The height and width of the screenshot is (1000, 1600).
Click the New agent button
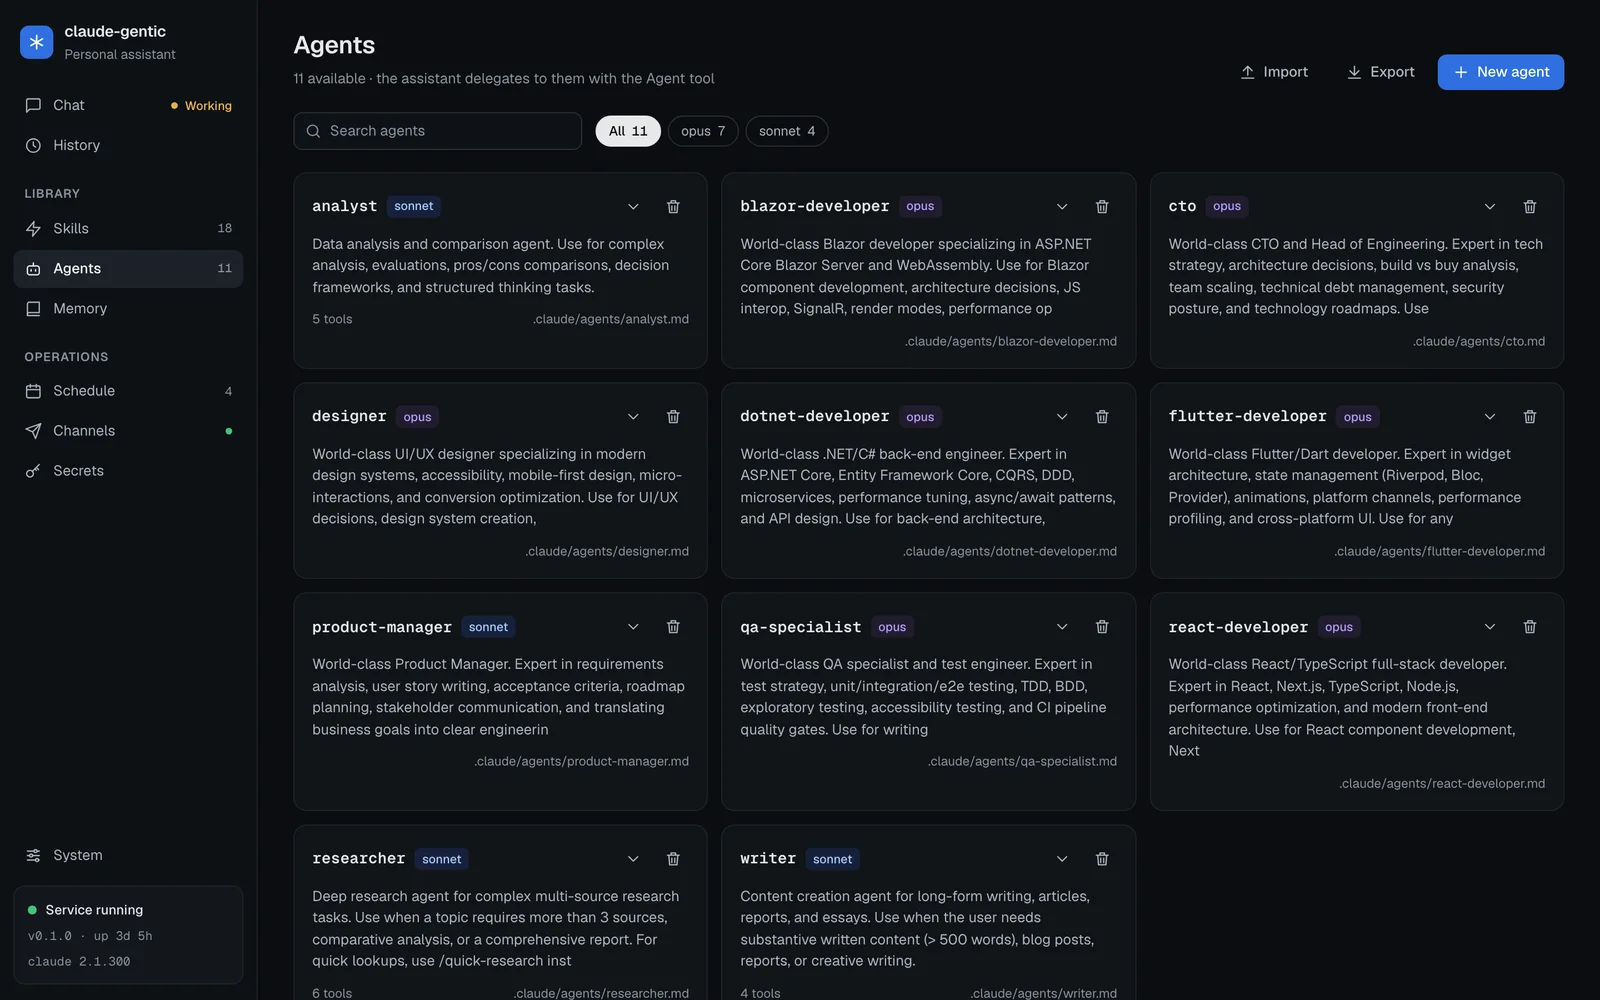pos(1500,72)
